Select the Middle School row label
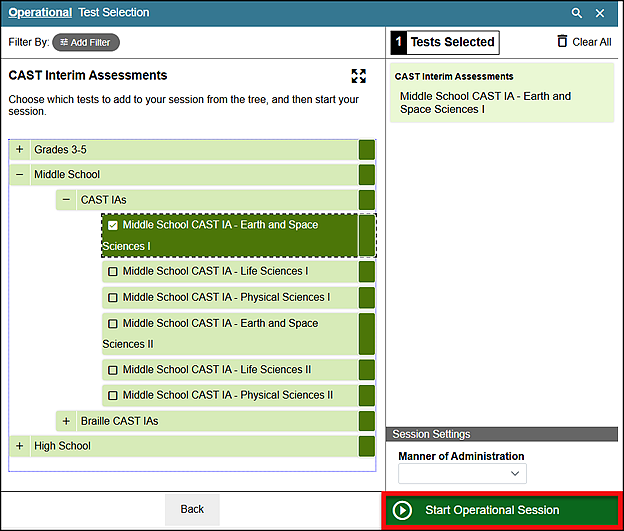The image size is (624, 531). point(67,175)
